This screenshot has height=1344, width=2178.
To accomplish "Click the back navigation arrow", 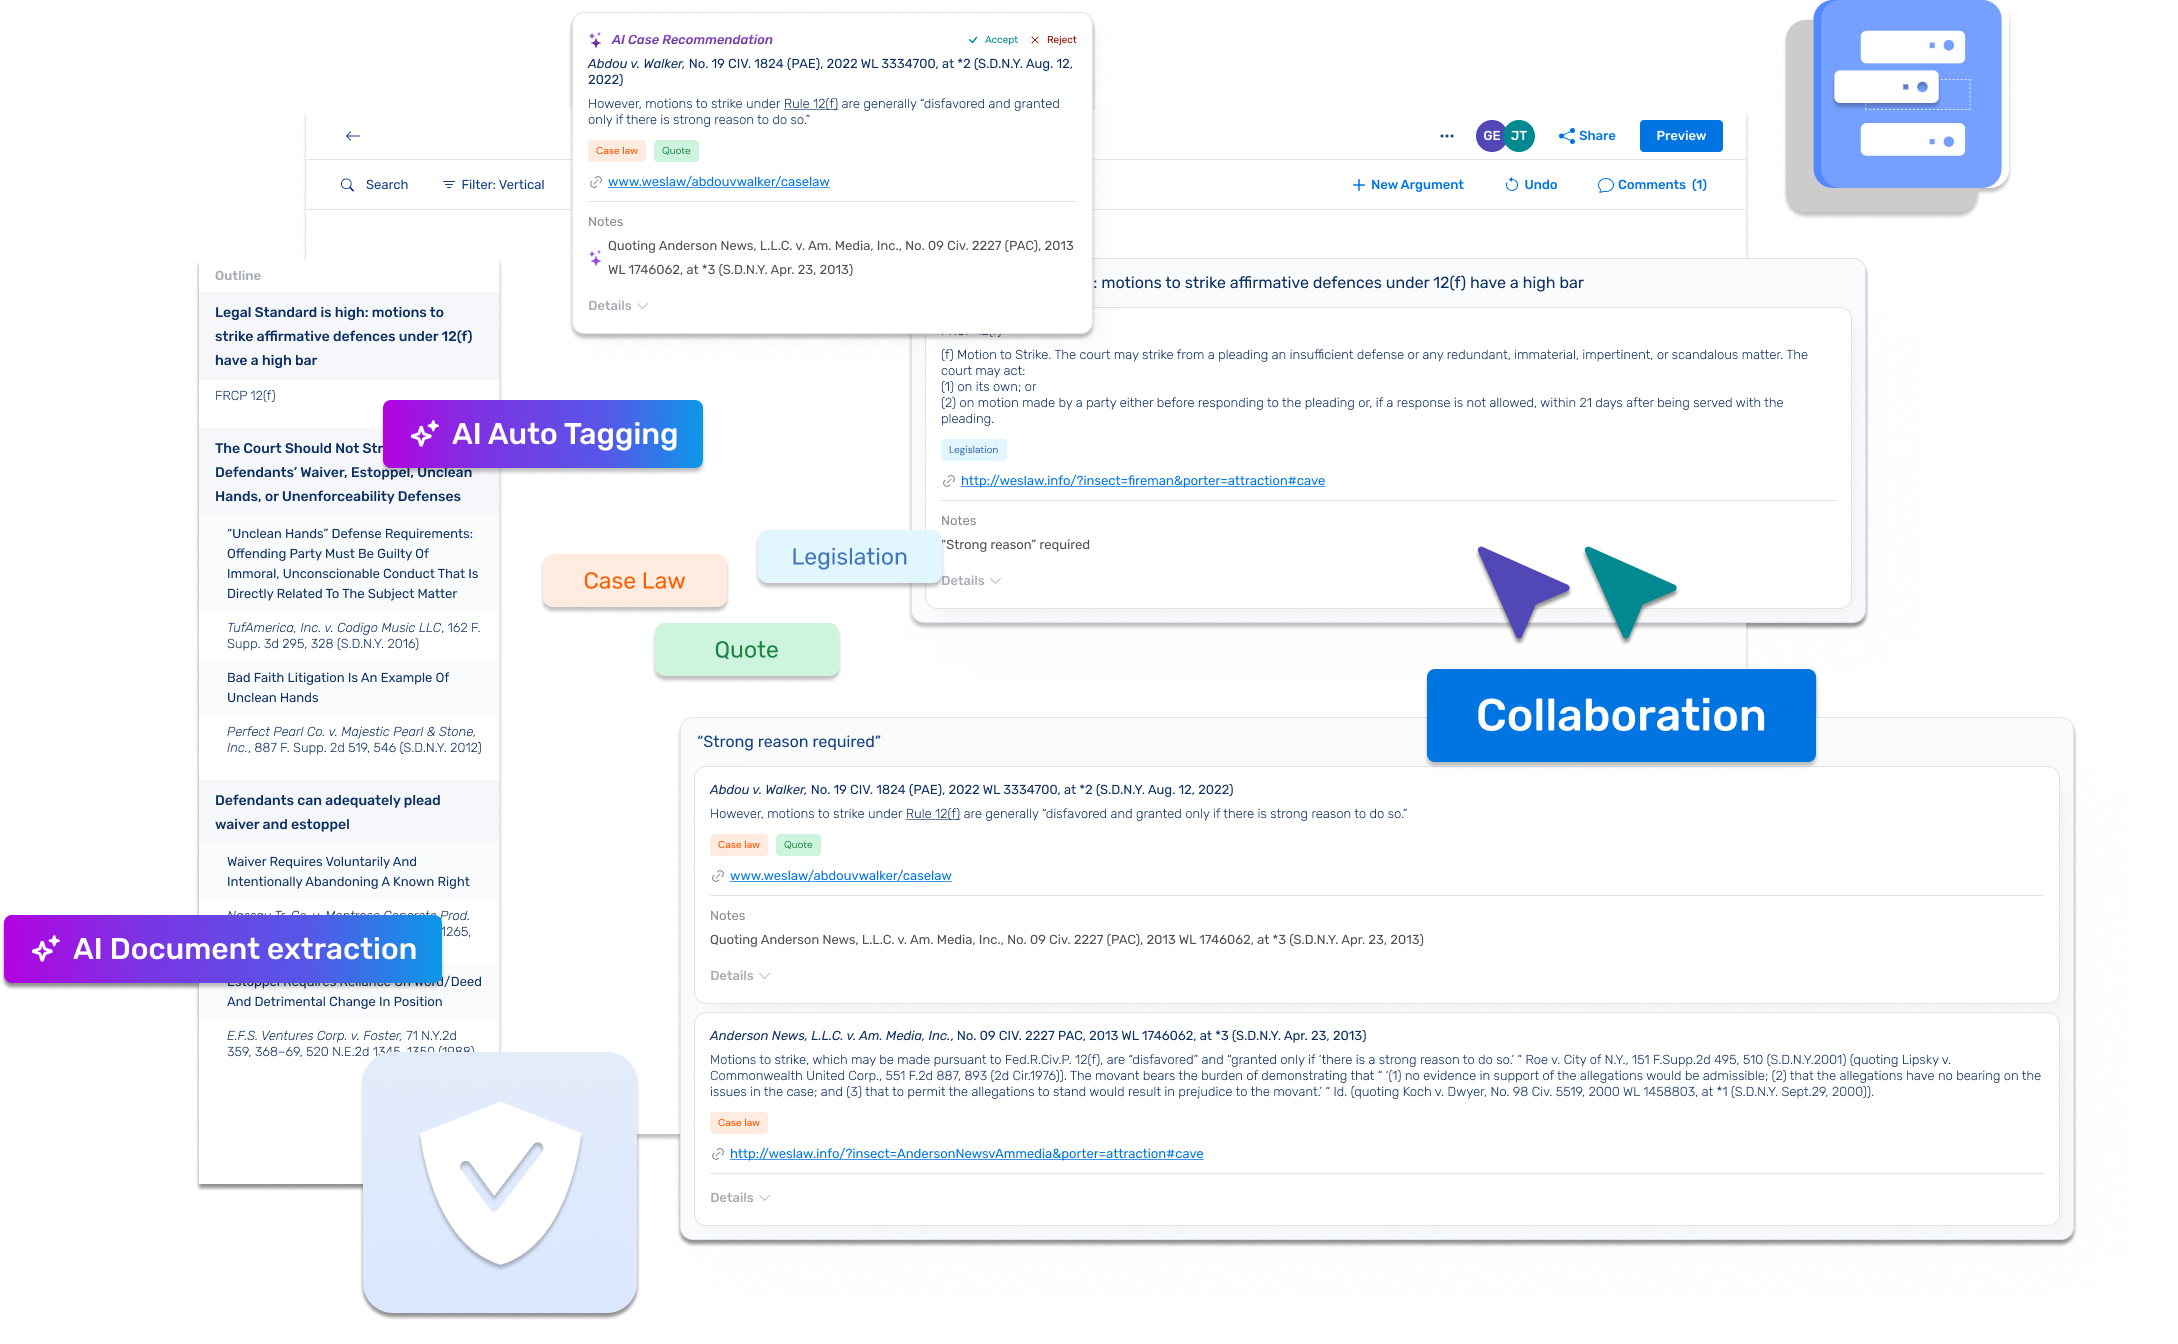I will tap(353, 137).
